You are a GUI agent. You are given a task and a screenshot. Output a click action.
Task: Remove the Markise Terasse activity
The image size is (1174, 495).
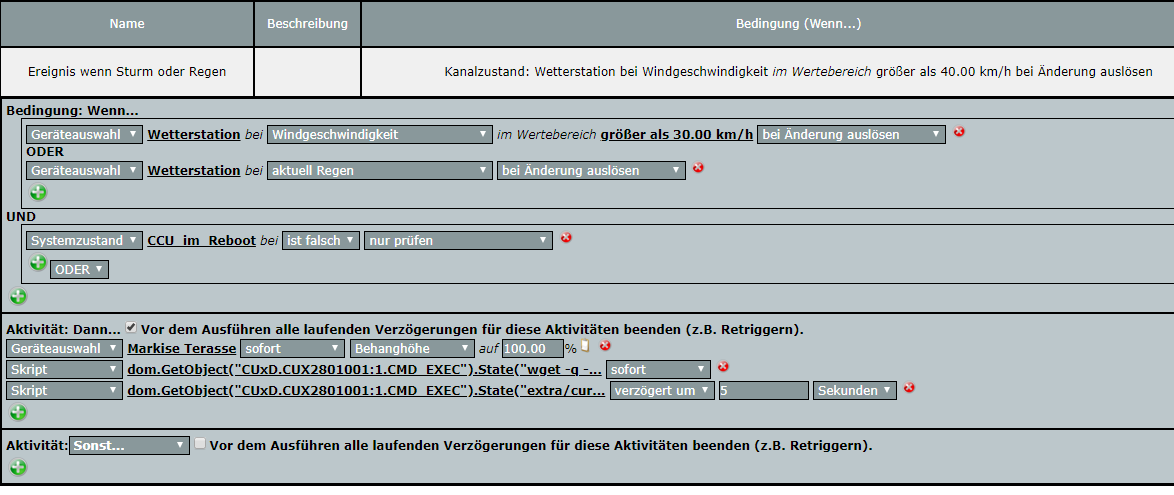605,346
